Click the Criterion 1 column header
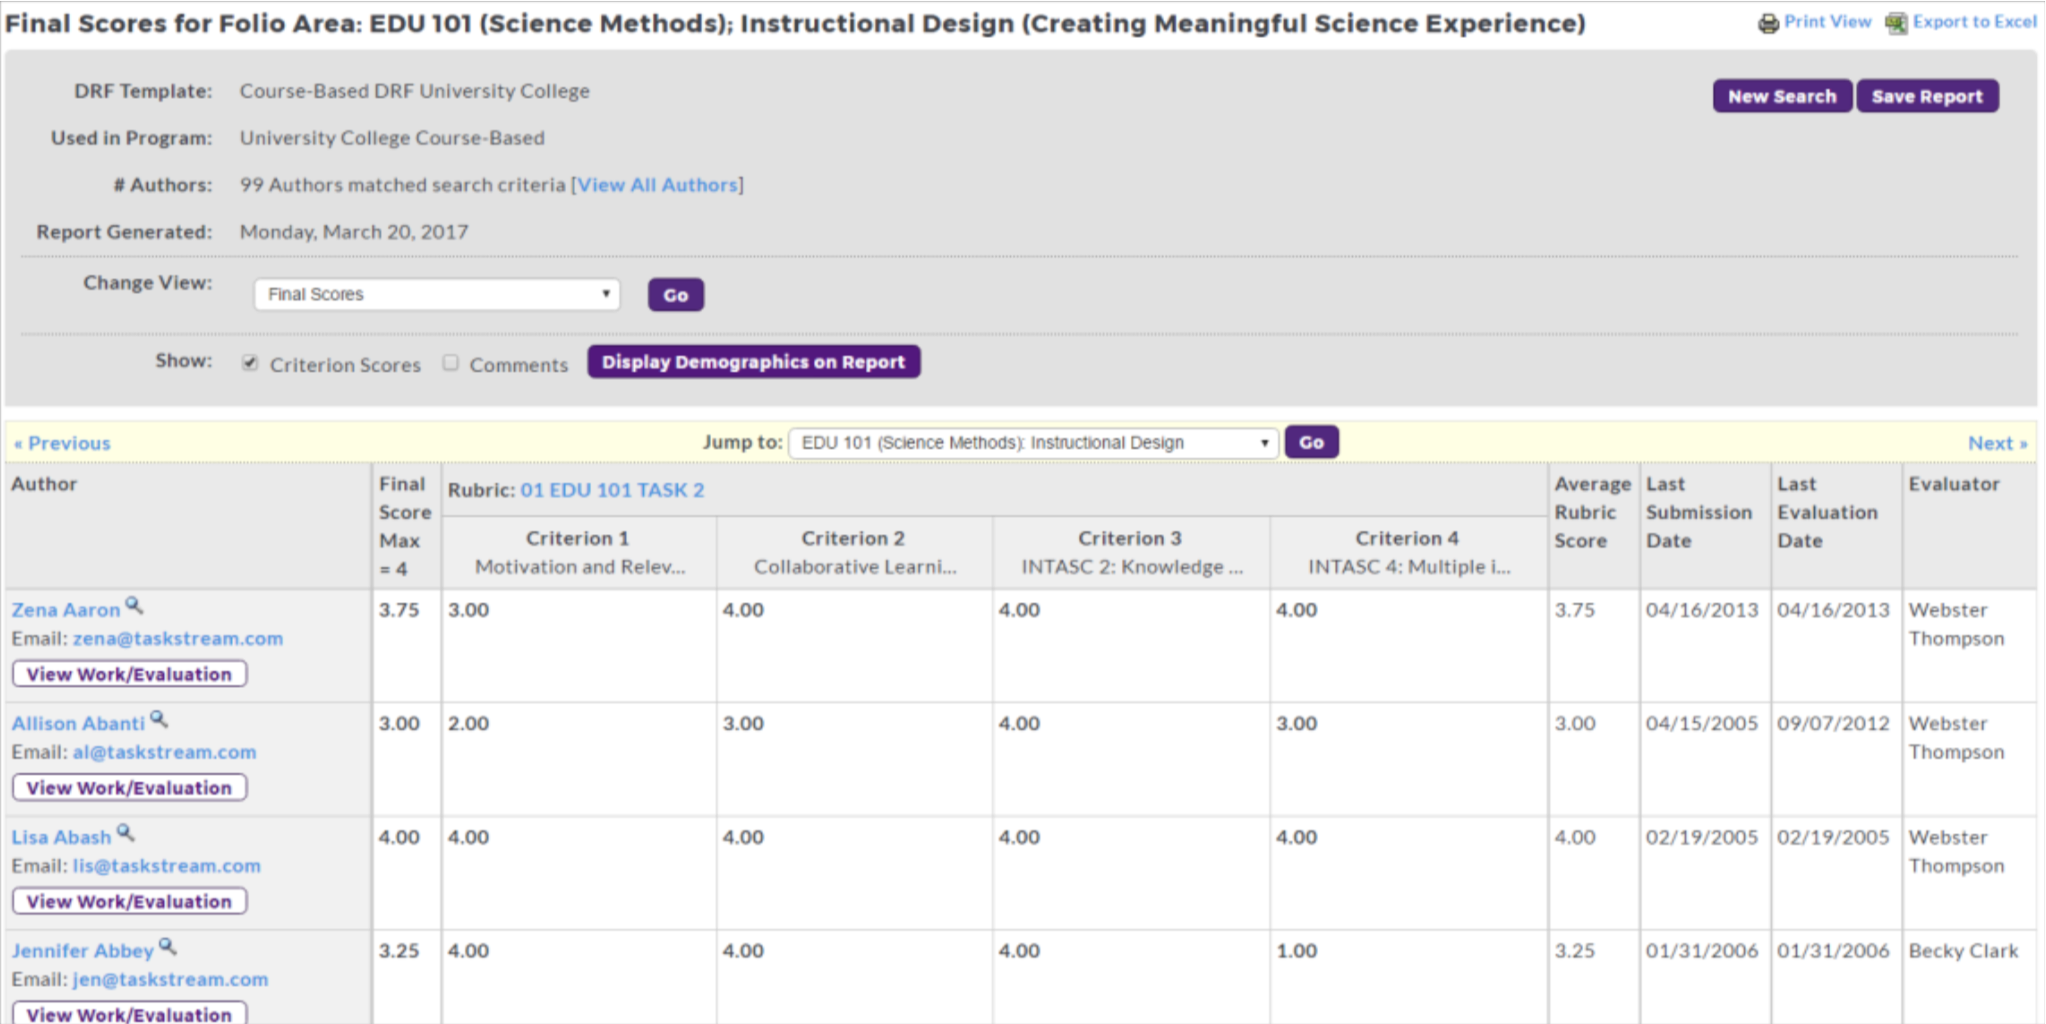 point(579,552)
